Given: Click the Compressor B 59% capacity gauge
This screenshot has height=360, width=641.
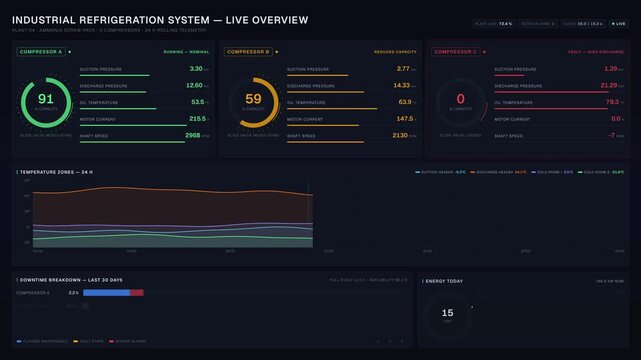Looking at the screenshot, I should coord(253,103).
